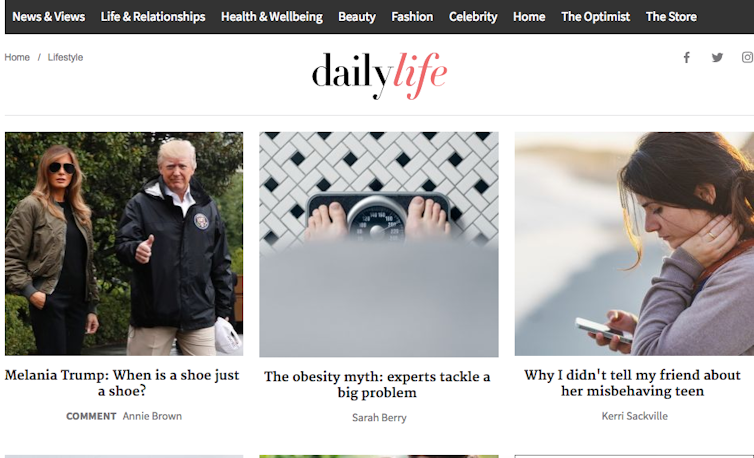Open Melania Trump shoe article headline
Screen dimensions: 754x458
(x=122, y=382)
